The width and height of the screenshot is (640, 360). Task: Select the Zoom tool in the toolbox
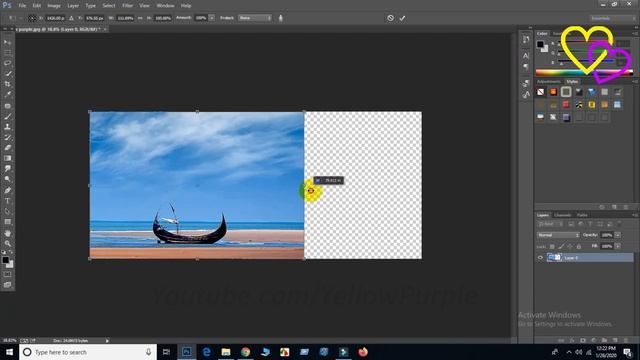(x=7, y=244)
